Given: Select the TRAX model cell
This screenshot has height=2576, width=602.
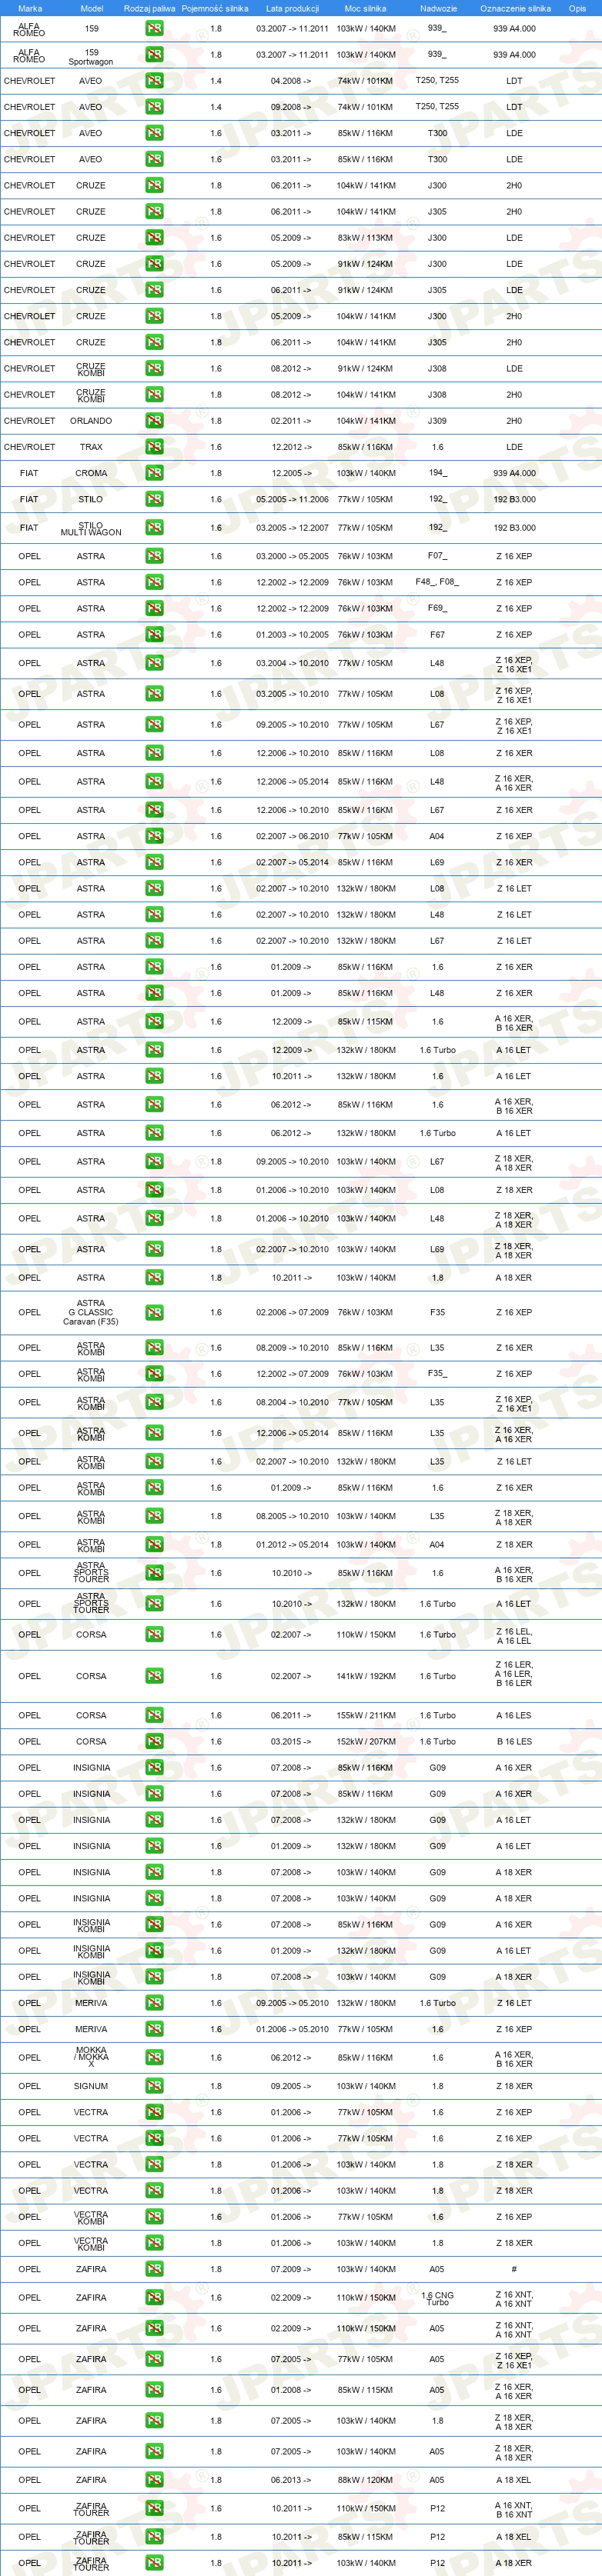Looking at the screenshot, I should [x=91, y=447].
